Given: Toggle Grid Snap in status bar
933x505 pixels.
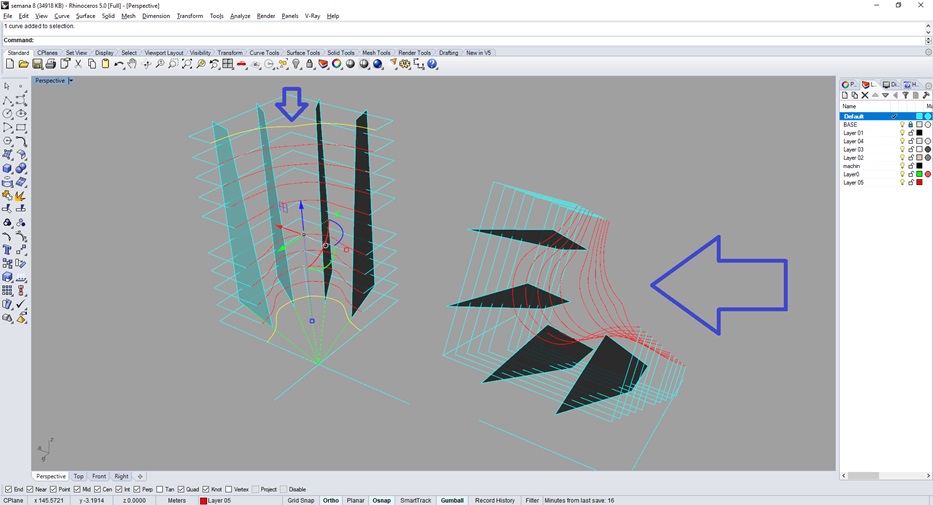Looking at the screenshot, I should 301,501.
